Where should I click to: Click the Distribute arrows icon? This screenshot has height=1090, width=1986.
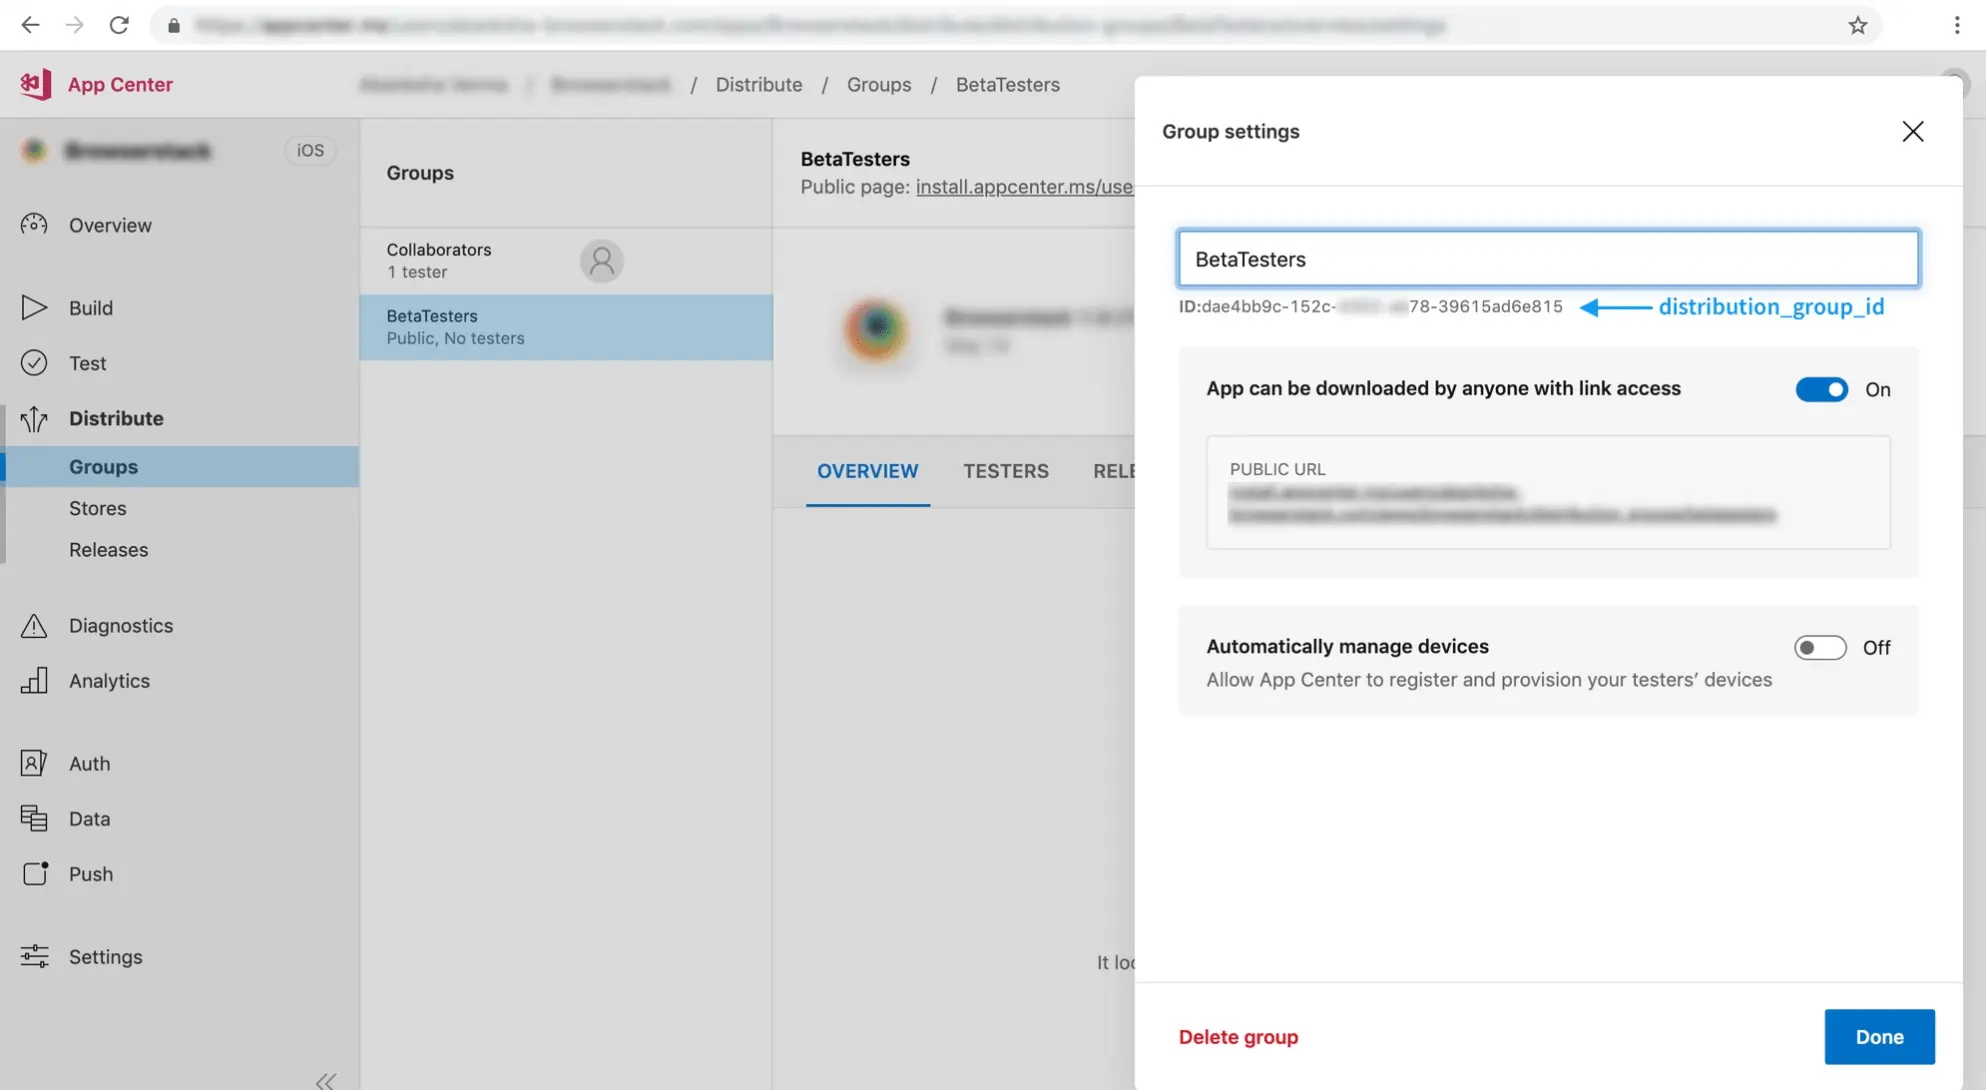coord(34,418)
